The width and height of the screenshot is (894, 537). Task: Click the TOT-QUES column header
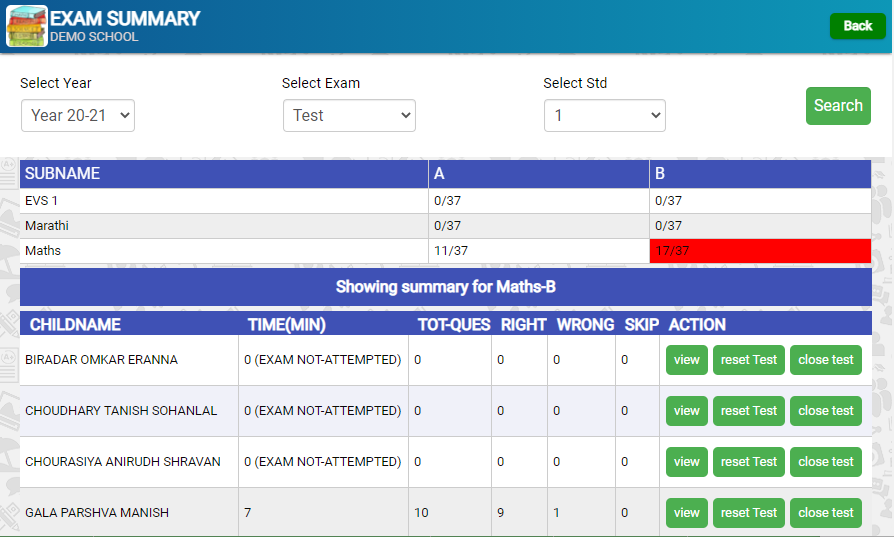pos(454,325)
